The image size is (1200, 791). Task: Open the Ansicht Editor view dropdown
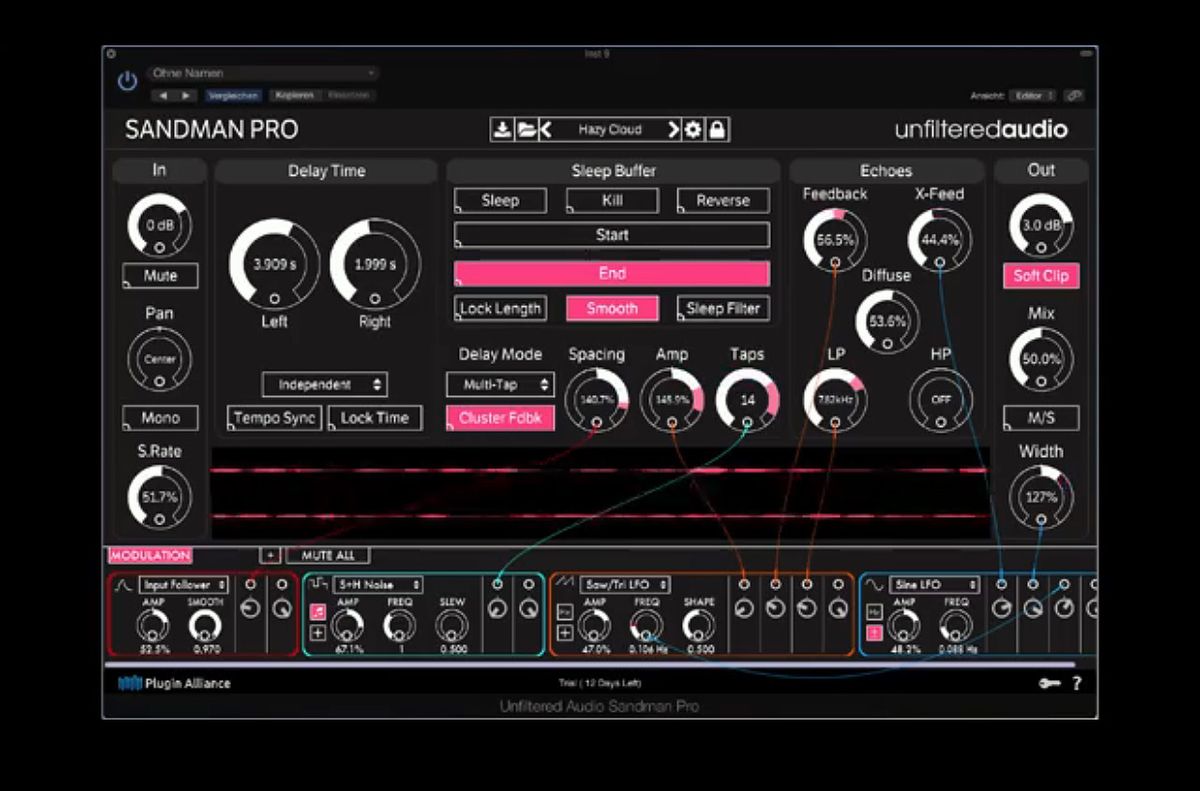coord(1032,95)
